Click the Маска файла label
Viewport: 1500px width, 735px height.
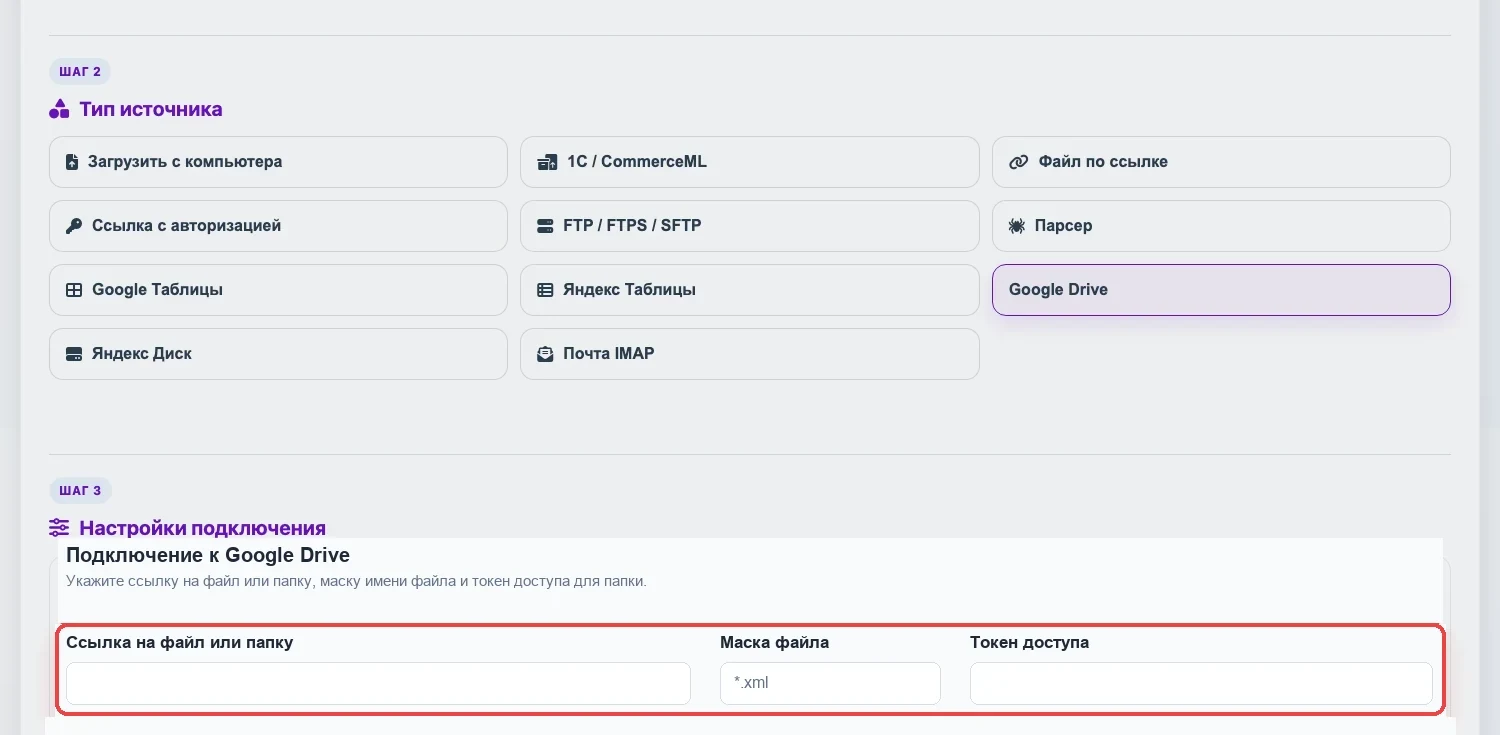(x=774, y=643)
